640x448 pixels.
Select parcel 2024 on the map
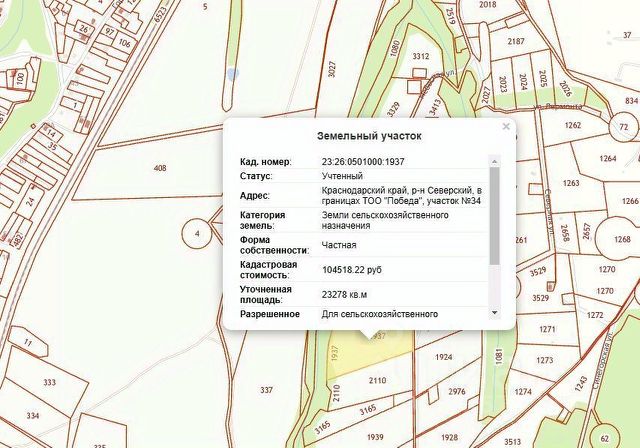point(523,82)
